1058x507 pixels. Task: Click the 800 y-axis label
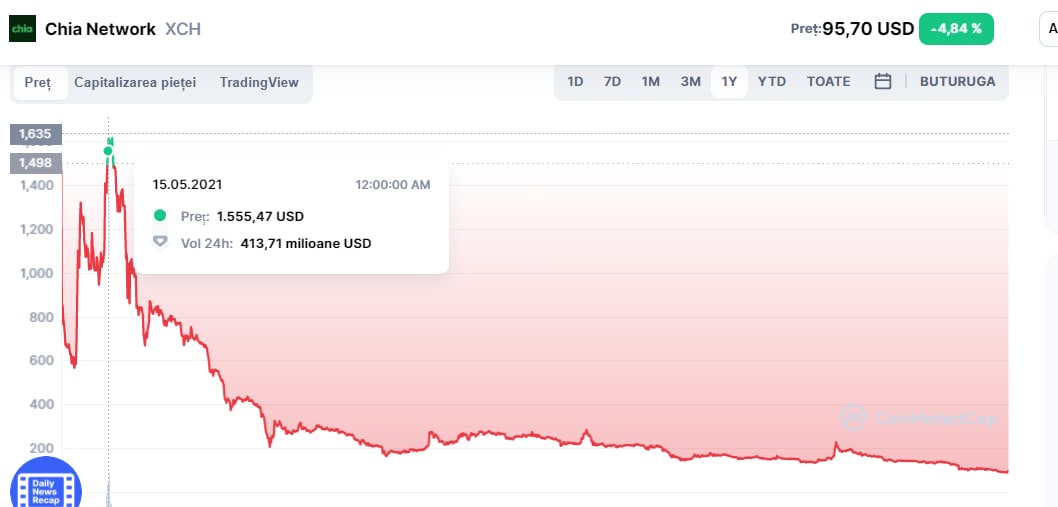pos(43,317)
